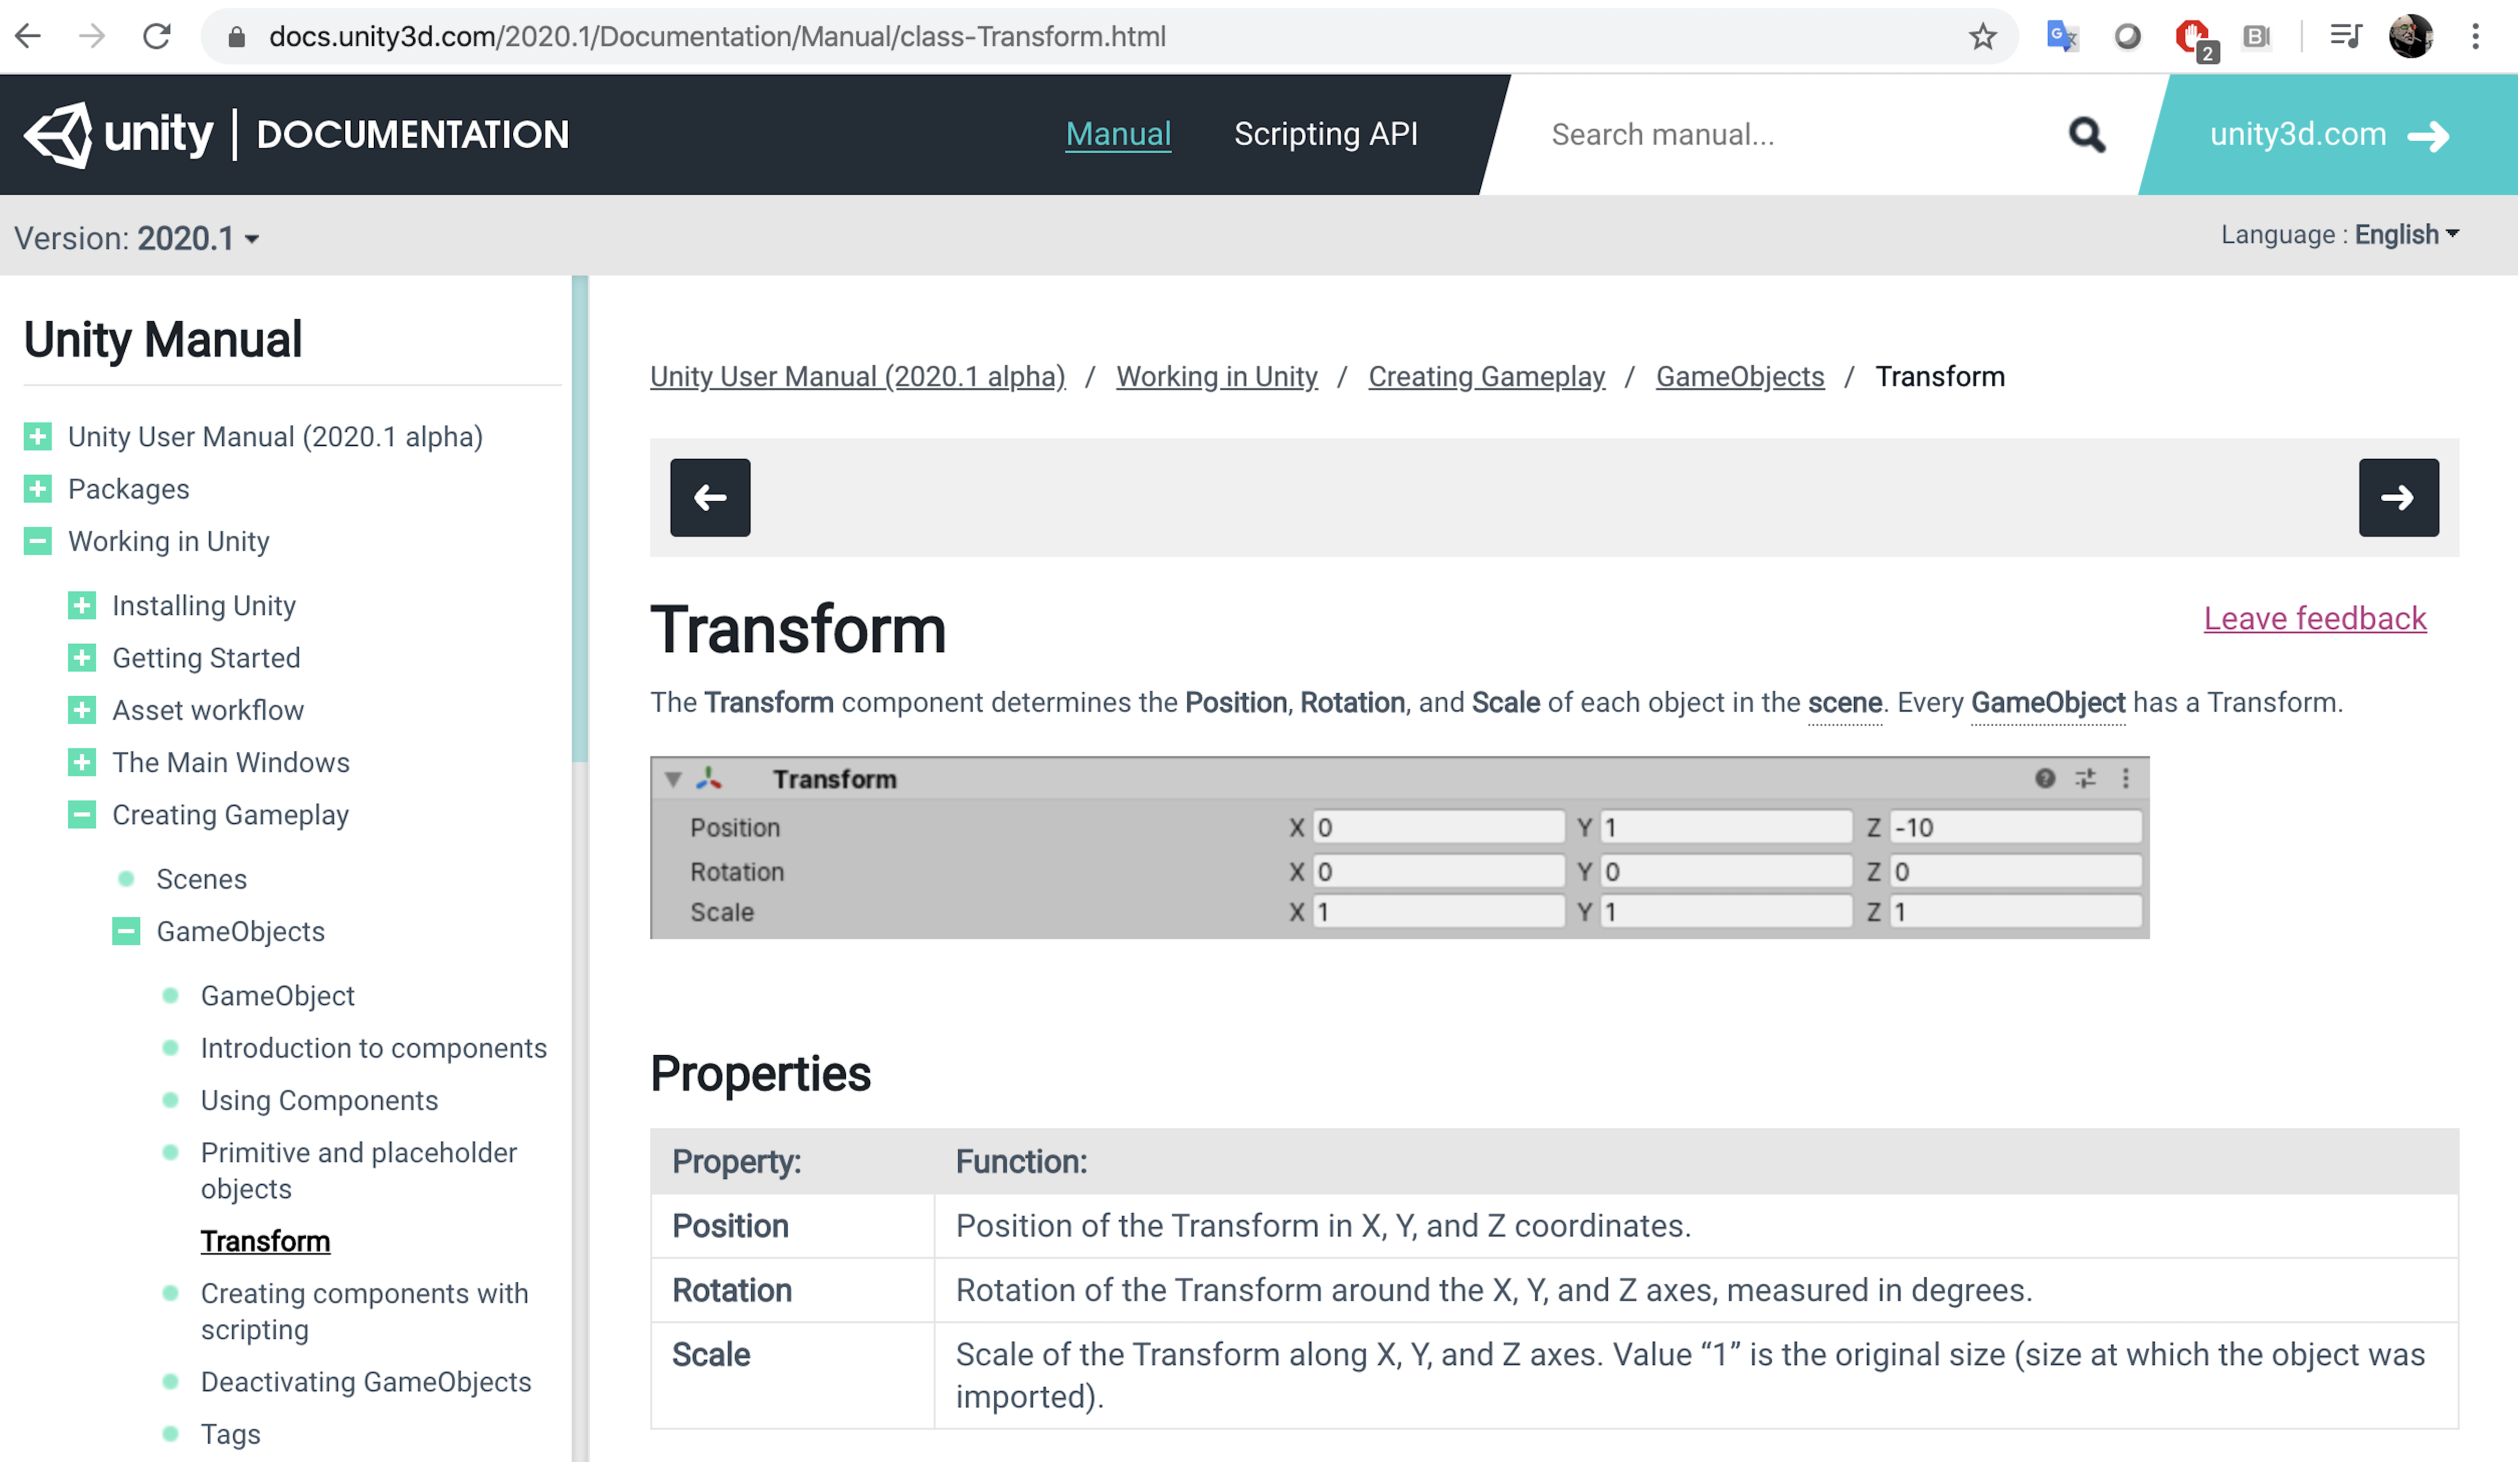Click the grayed BI extension icon
2518x1462 pixels.
click(2257, 37)
